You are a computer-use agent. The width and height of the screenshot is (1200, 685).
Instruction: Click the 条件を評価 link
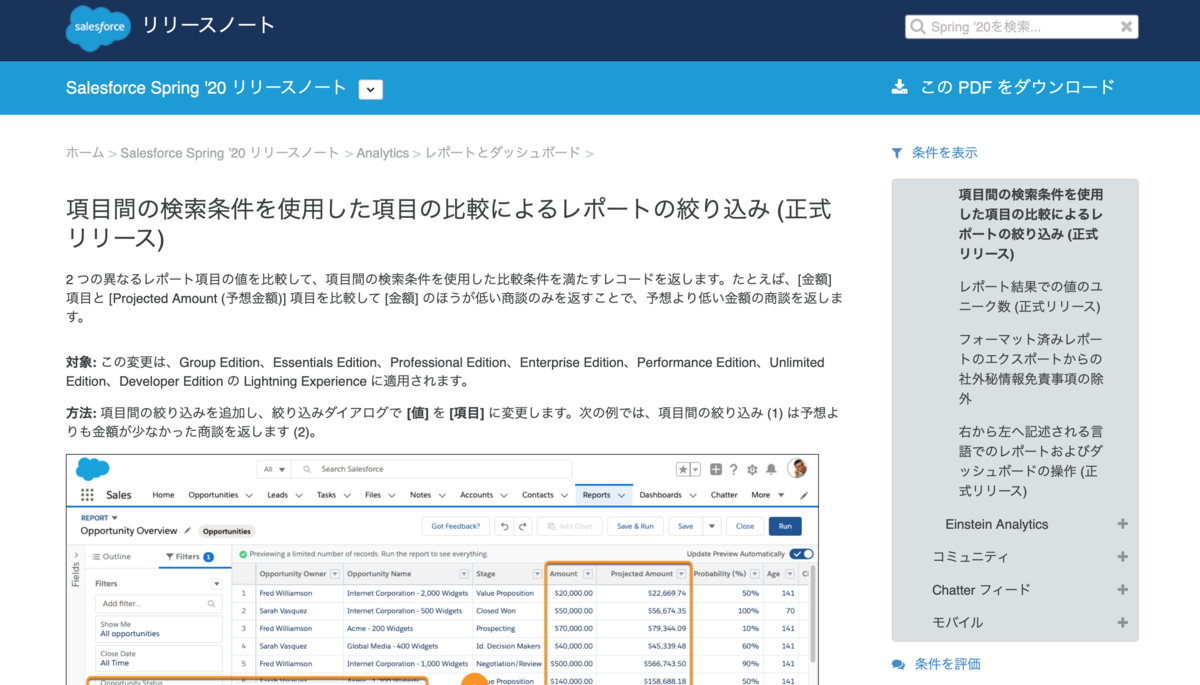click(948, 664)
